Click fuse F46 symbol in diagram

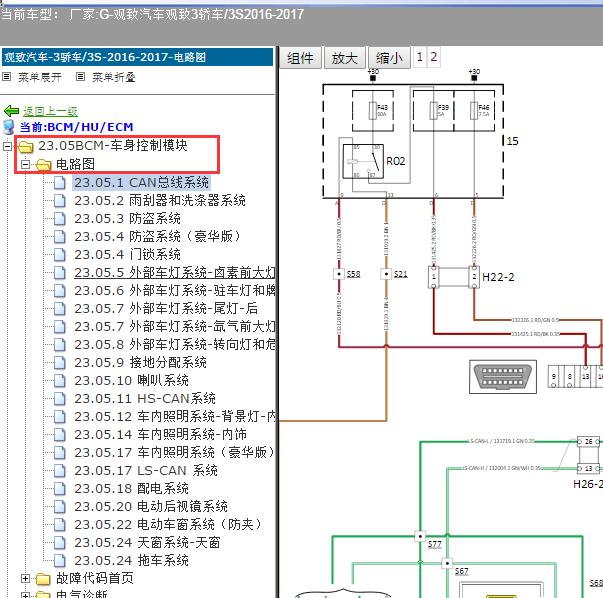point(474,111)
